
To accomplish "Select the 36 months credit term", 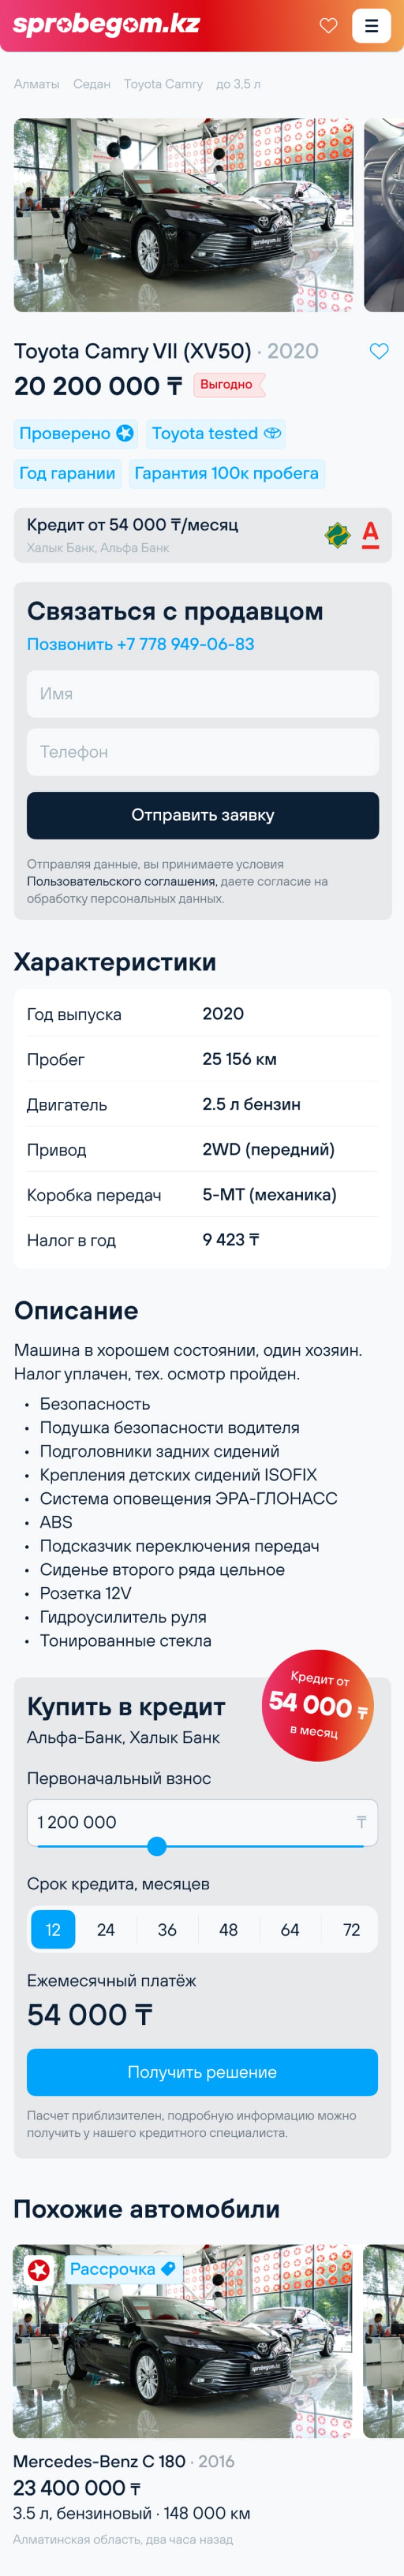I will (x=167, y=1930).
